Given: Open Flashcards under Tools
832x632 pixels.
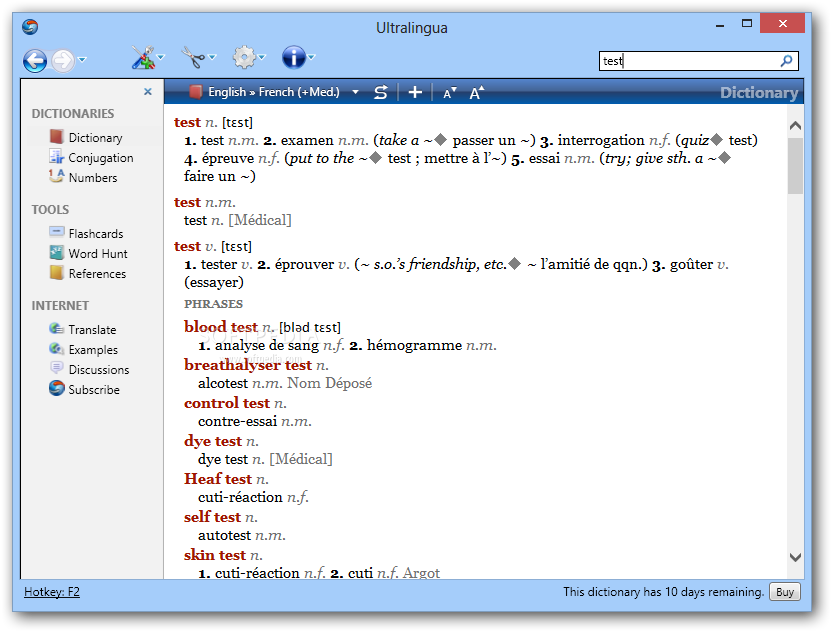Looking at the screenshot, I should click(x=96, y=234).
